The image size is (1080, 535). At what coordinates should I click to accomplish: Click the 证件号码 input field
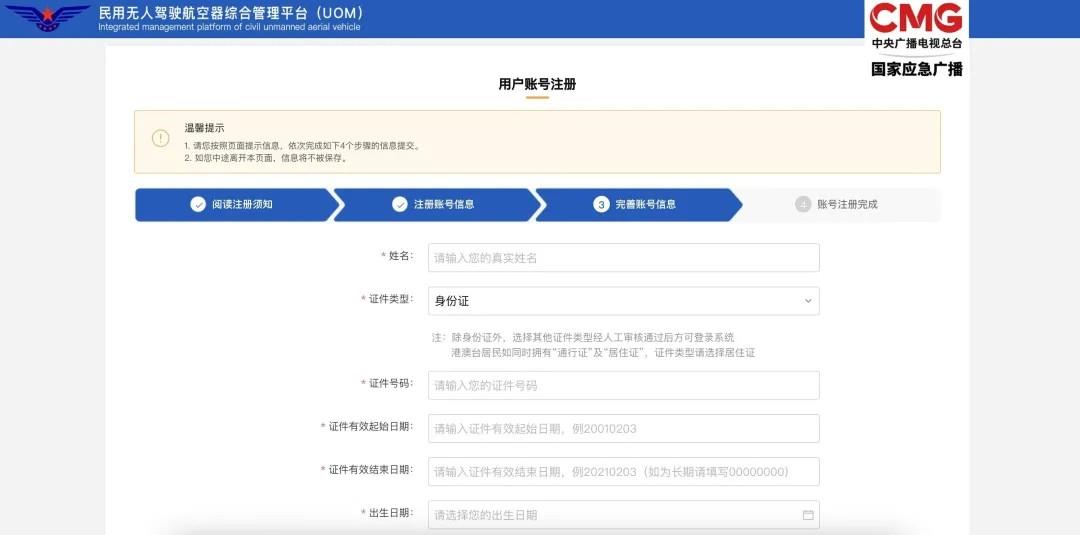pos(622,385)
